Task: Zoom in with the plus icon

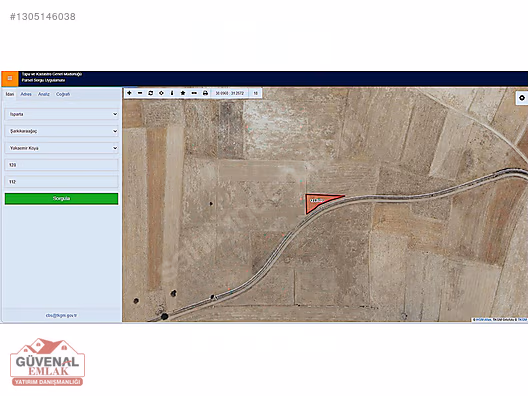Action: click(129, 93)
